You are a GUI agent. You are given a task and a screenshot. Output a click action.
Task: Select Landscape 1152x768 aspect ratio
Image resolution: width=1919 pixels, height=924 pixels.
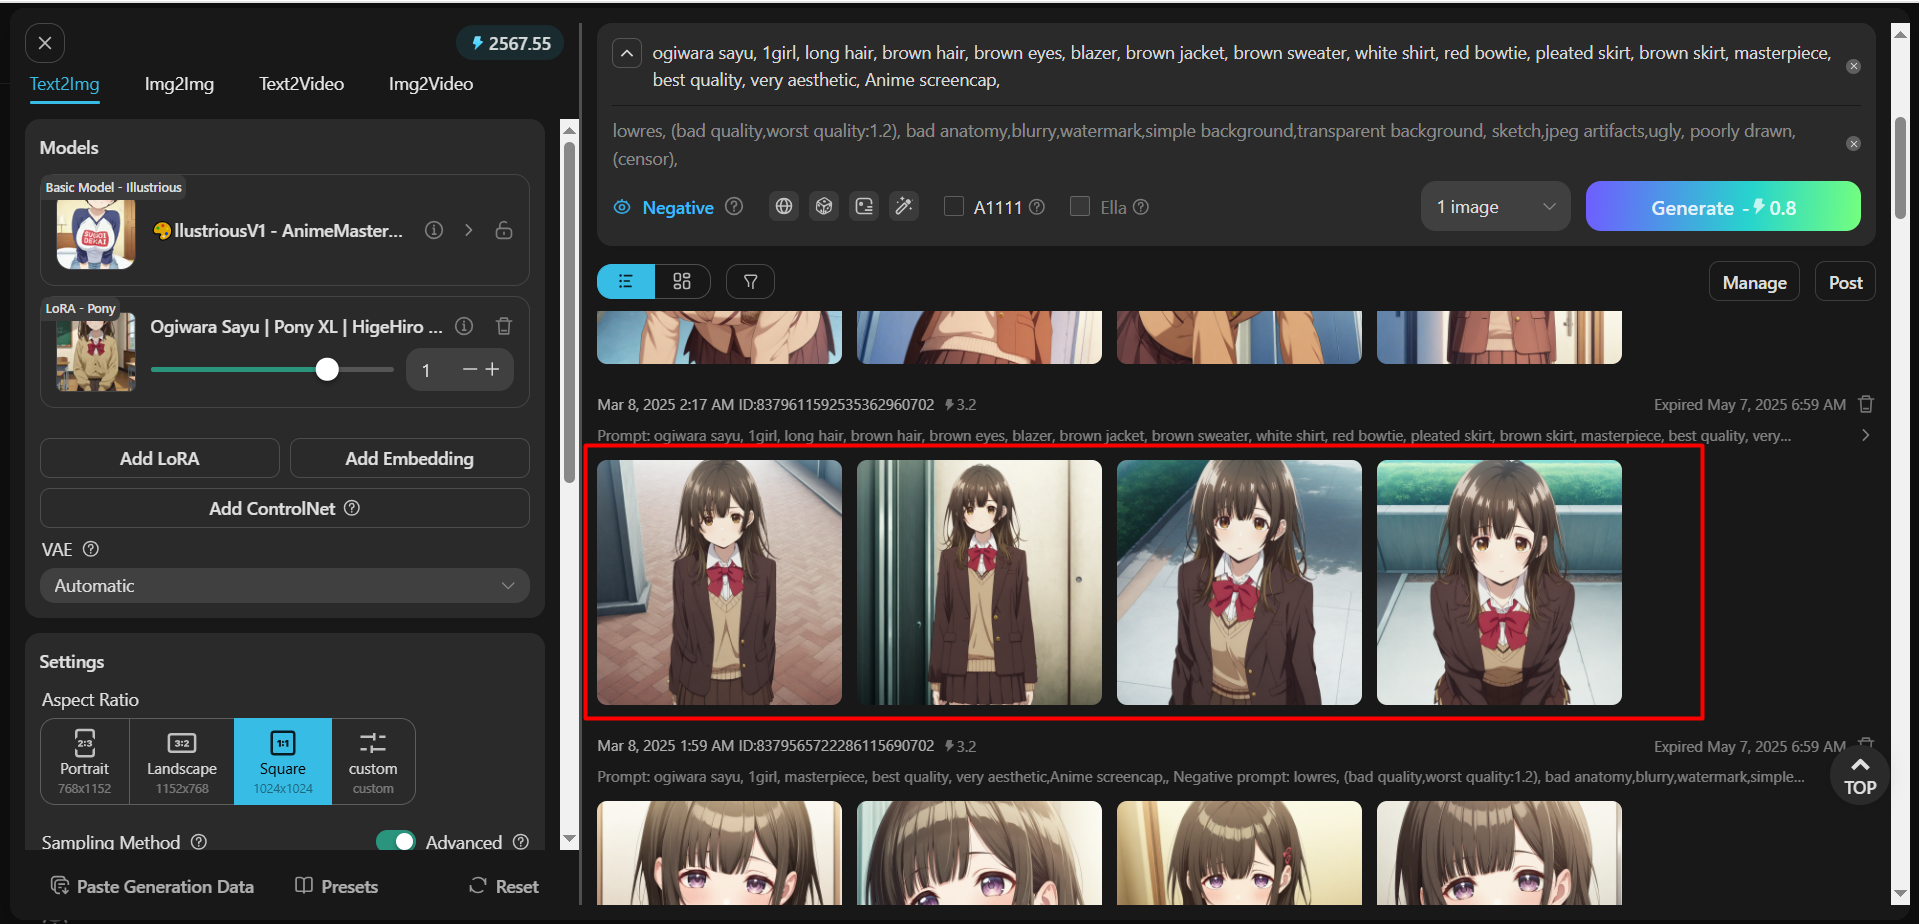coord(182,761)
